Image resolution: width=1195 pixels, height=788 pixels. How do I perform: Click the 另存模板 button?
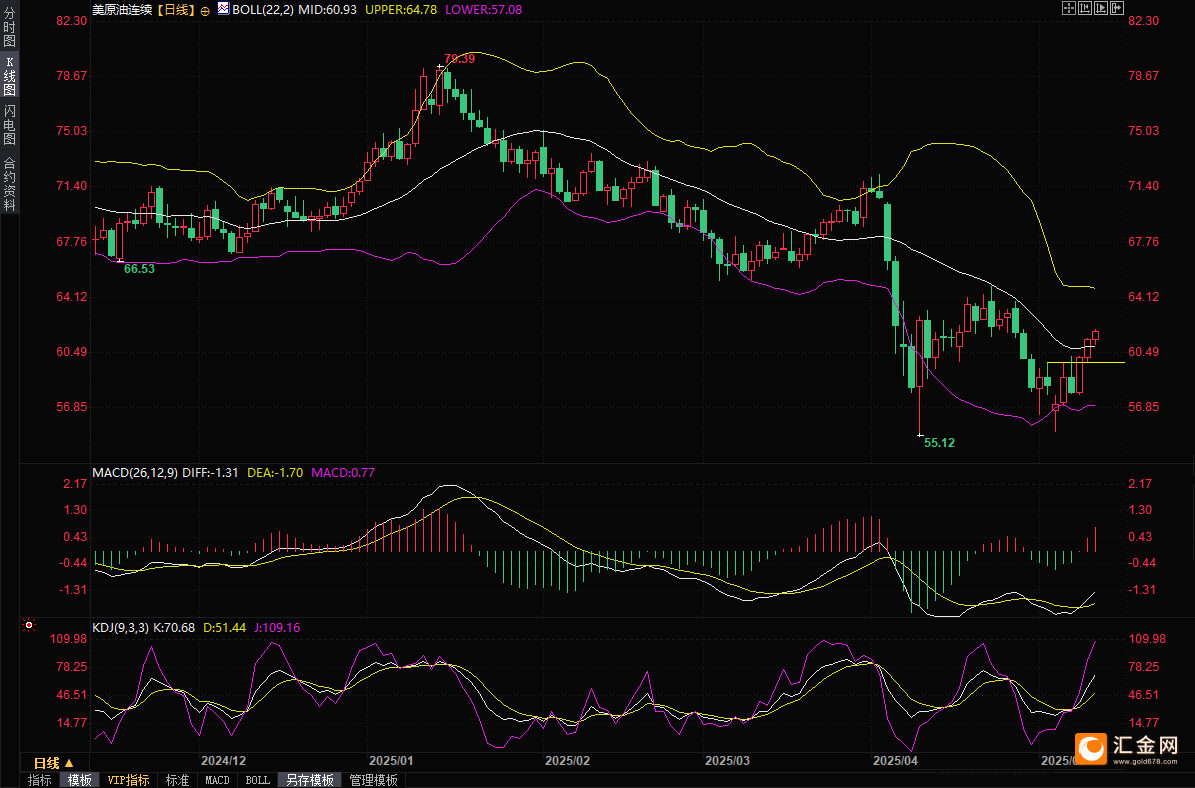308,780
